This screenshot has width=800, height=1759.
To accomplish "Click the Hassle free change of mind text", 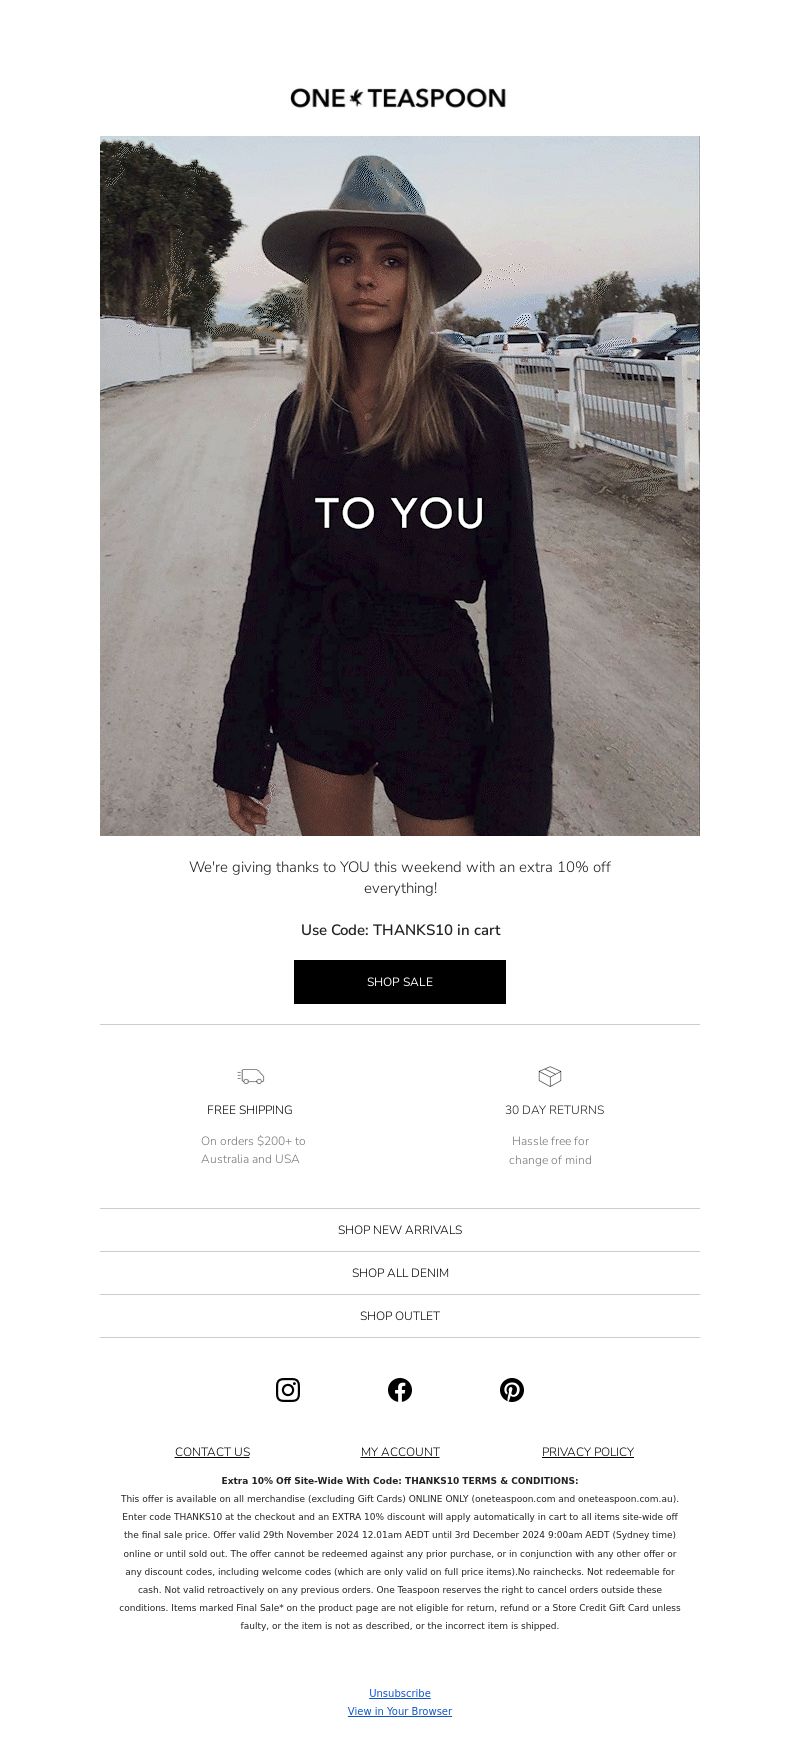I will click(x=550, y=1150).
